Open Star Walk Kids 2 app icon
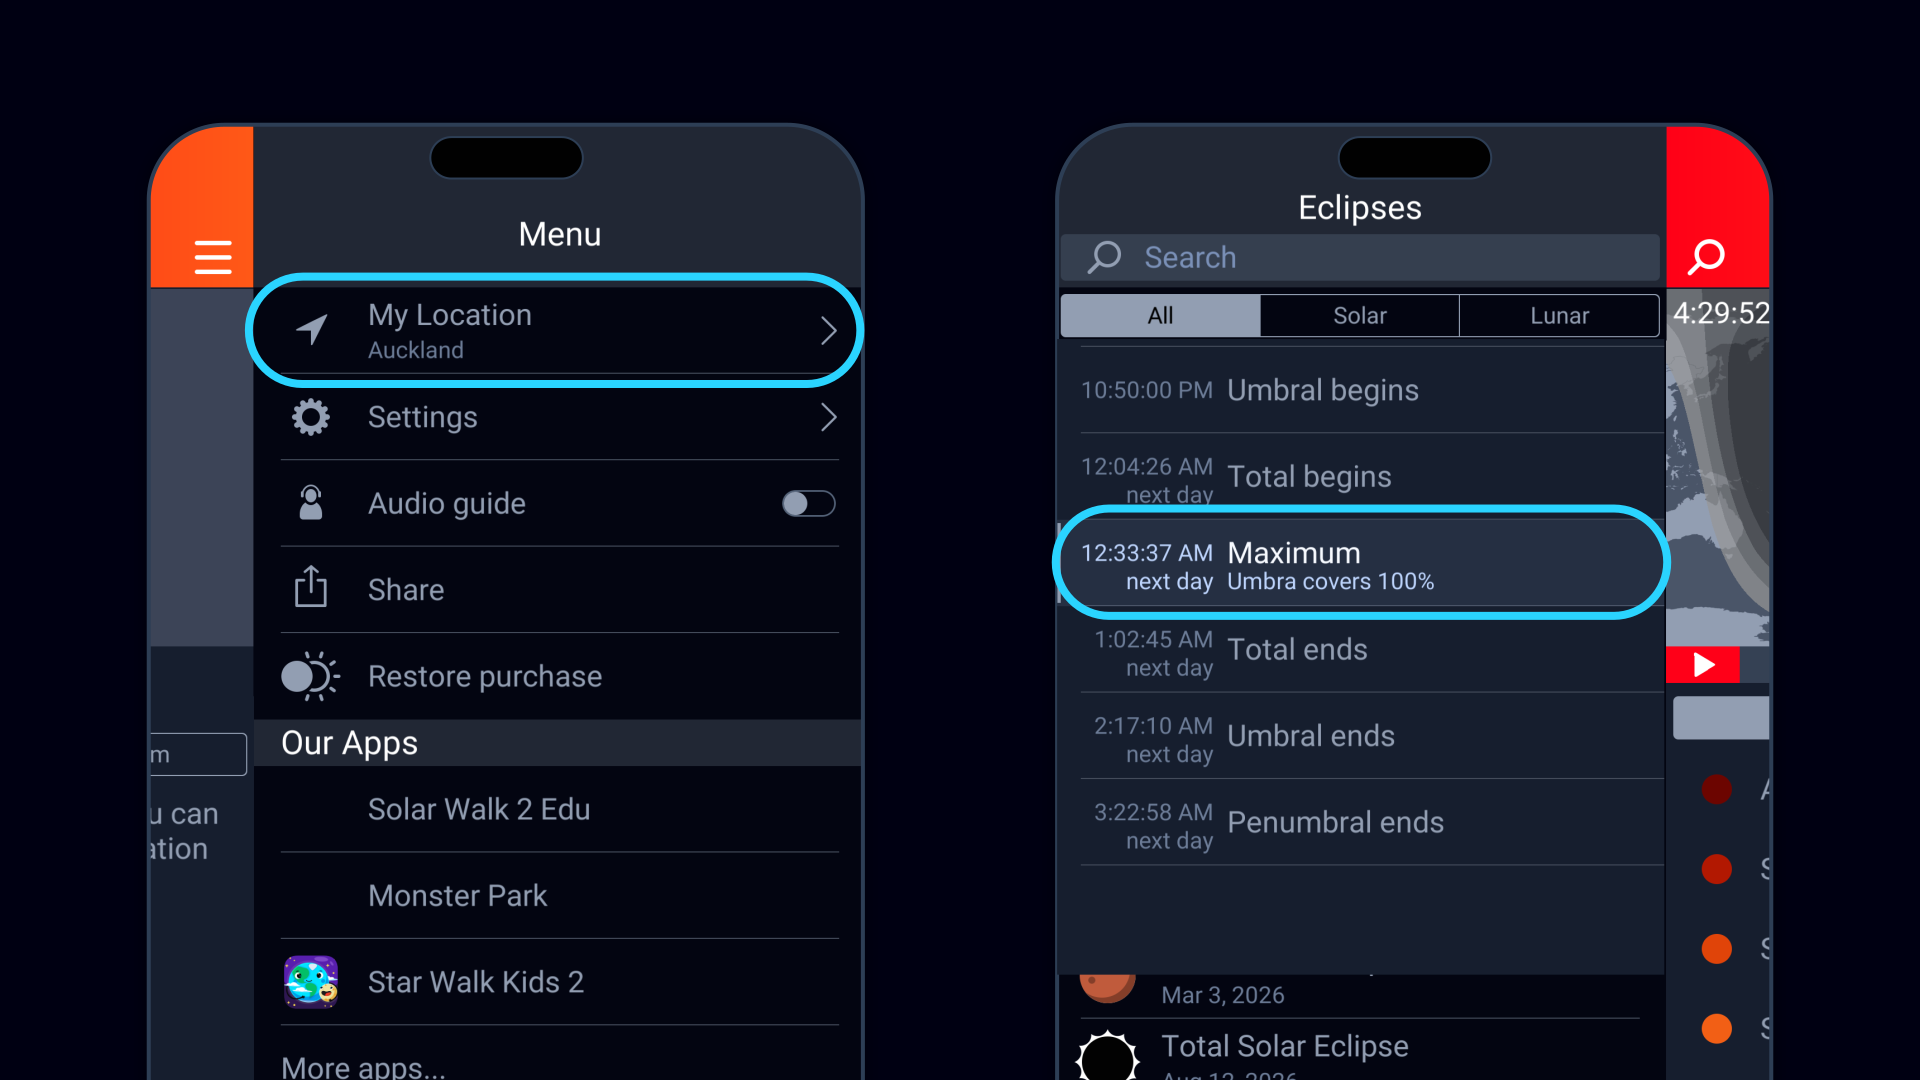 (x=311, y=982)
